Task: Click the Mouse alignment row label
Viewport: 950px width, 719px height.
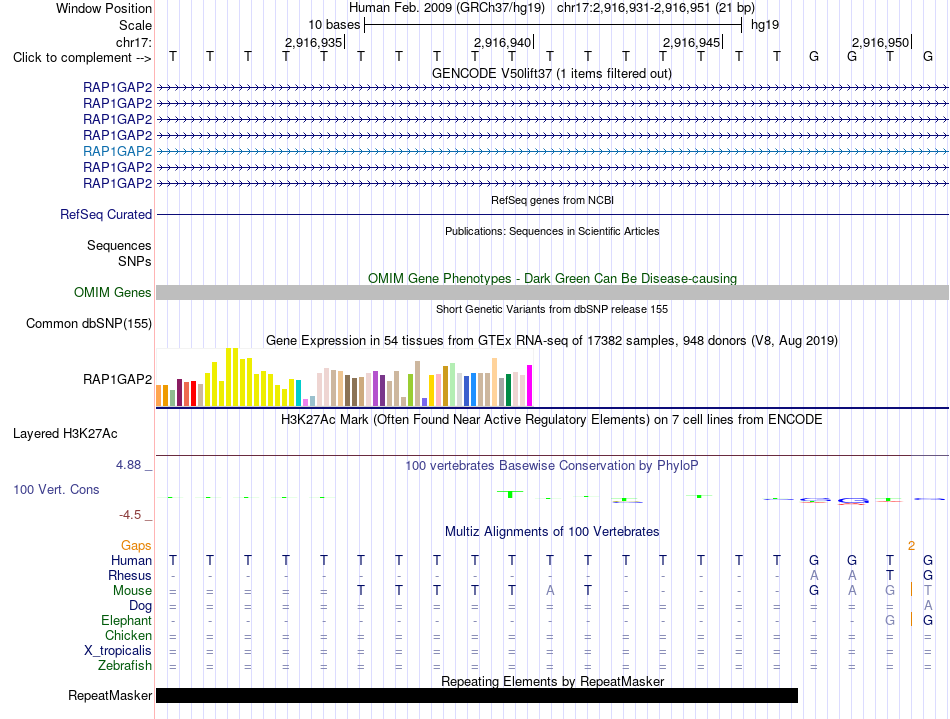Action: pos(133,591)
